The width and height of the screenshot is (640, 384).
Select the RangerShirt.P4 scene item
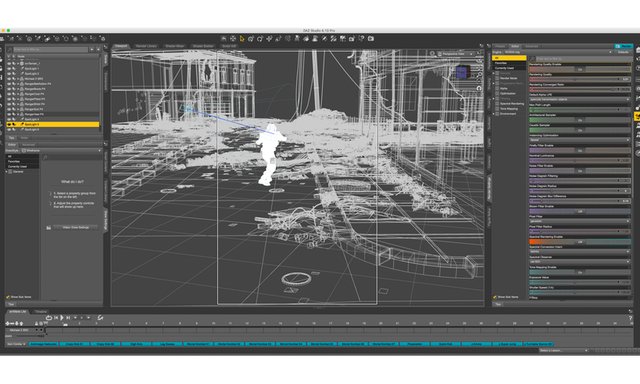(x=35, y=104)
